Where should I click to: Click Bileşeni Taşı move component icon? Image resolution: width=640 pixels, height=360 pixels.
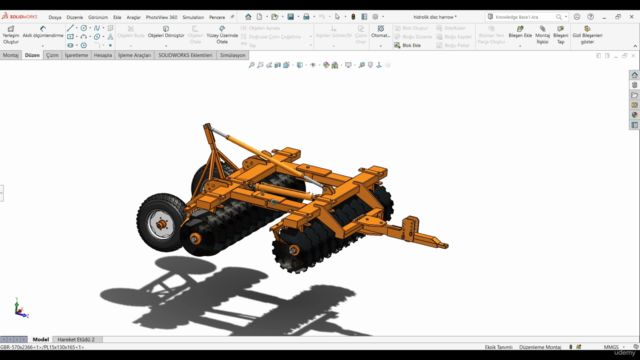560,29
